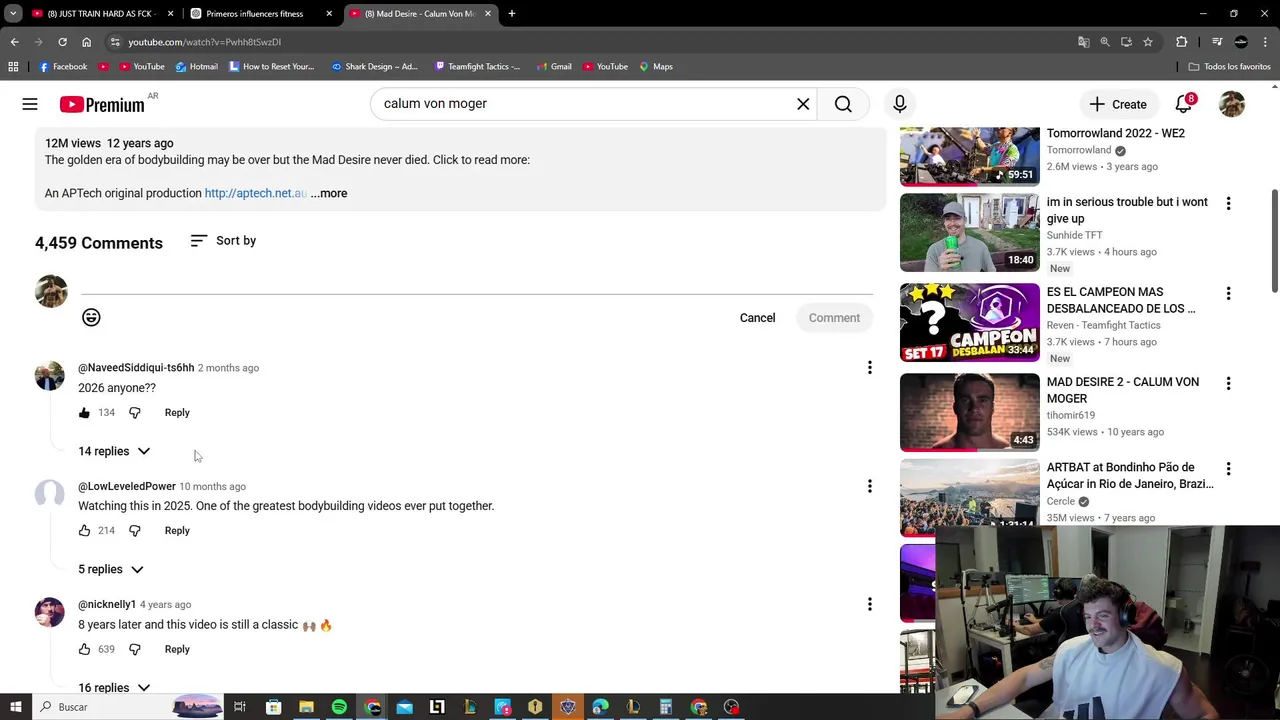Image resolution: width=1280 pixels, height=720 pixels.
Task: Play Tomorrowland 2022 WE2 thumbnail
Action: tap(970, 156)
